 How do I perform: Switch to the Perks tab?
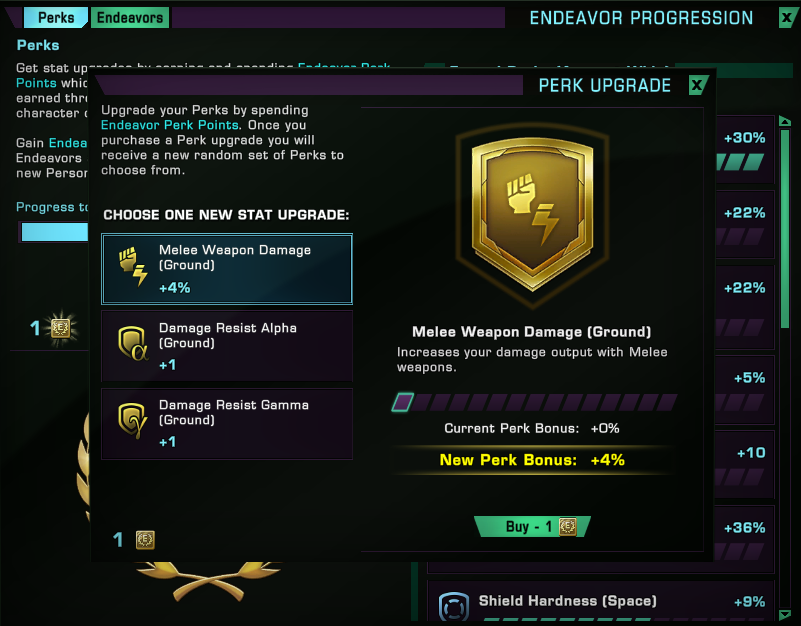click(x=56, y=18)
